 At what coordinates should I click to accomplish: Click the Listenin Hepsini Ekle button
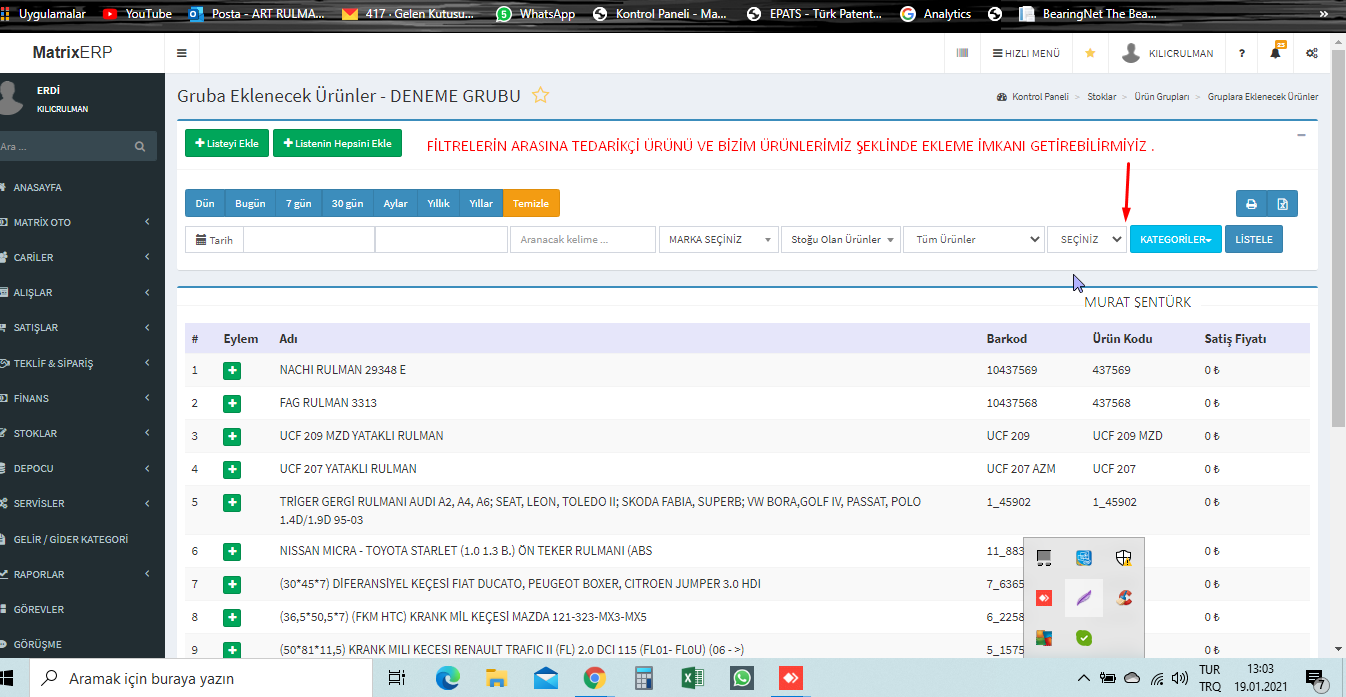coord(337,144)
